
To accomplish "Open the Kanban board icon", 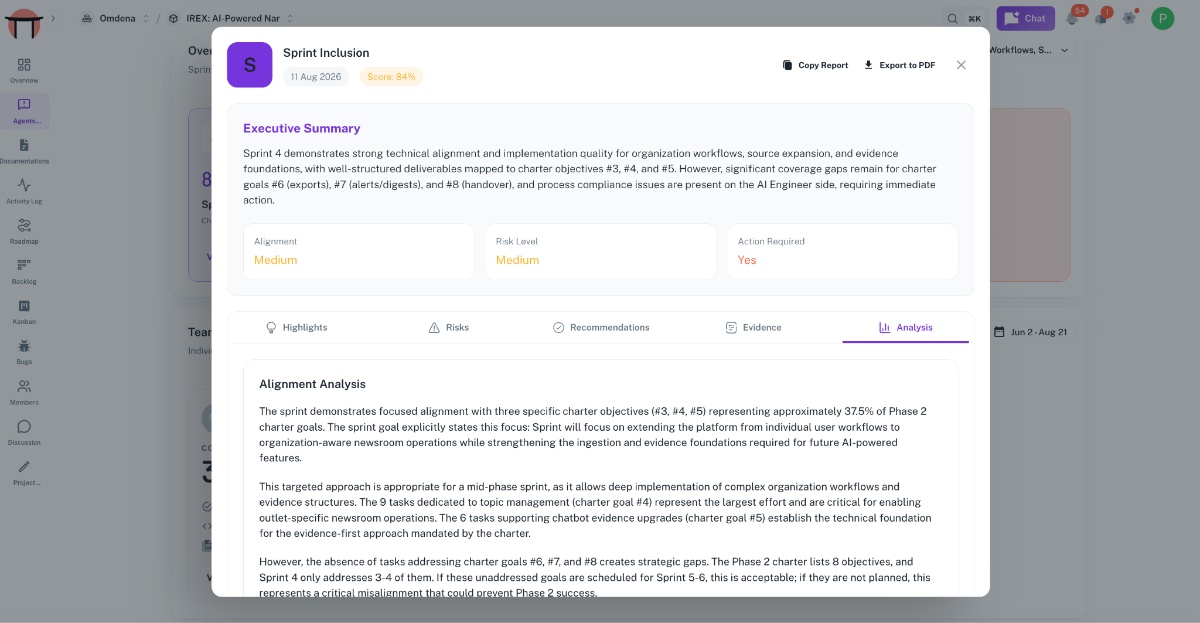I will pos(24,312).
